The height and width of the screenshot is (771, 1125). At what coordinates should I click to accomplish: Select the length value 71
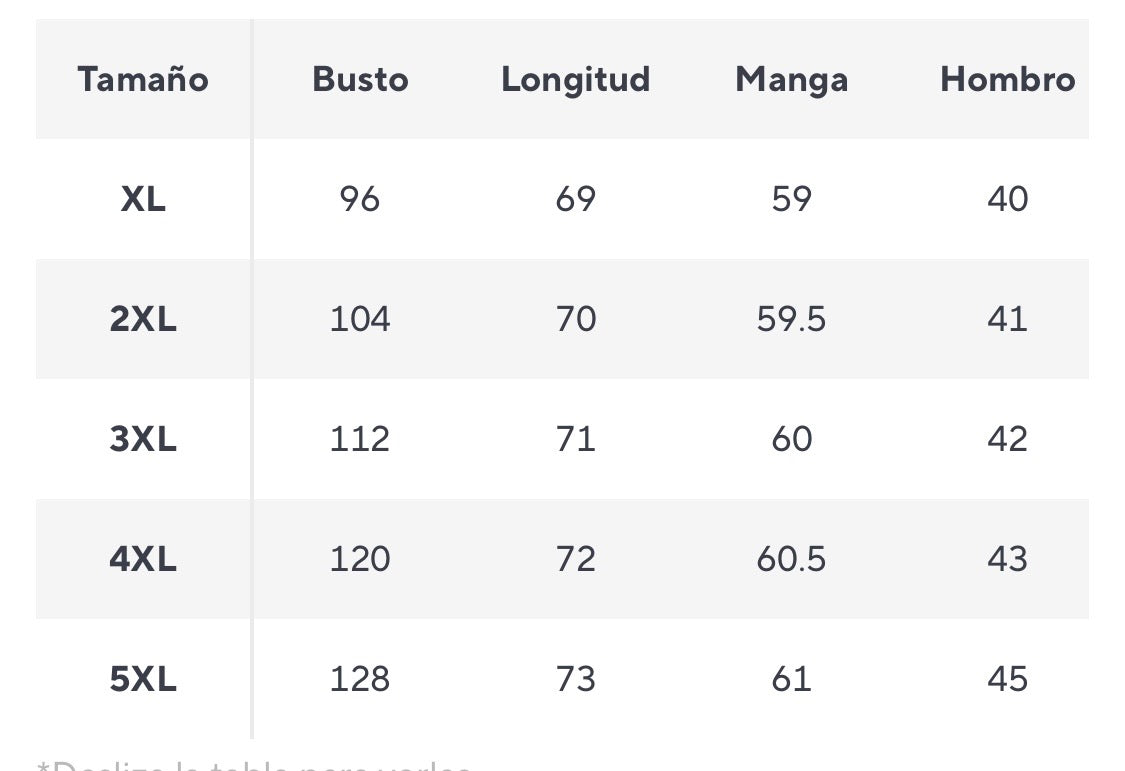pos(575,439)
